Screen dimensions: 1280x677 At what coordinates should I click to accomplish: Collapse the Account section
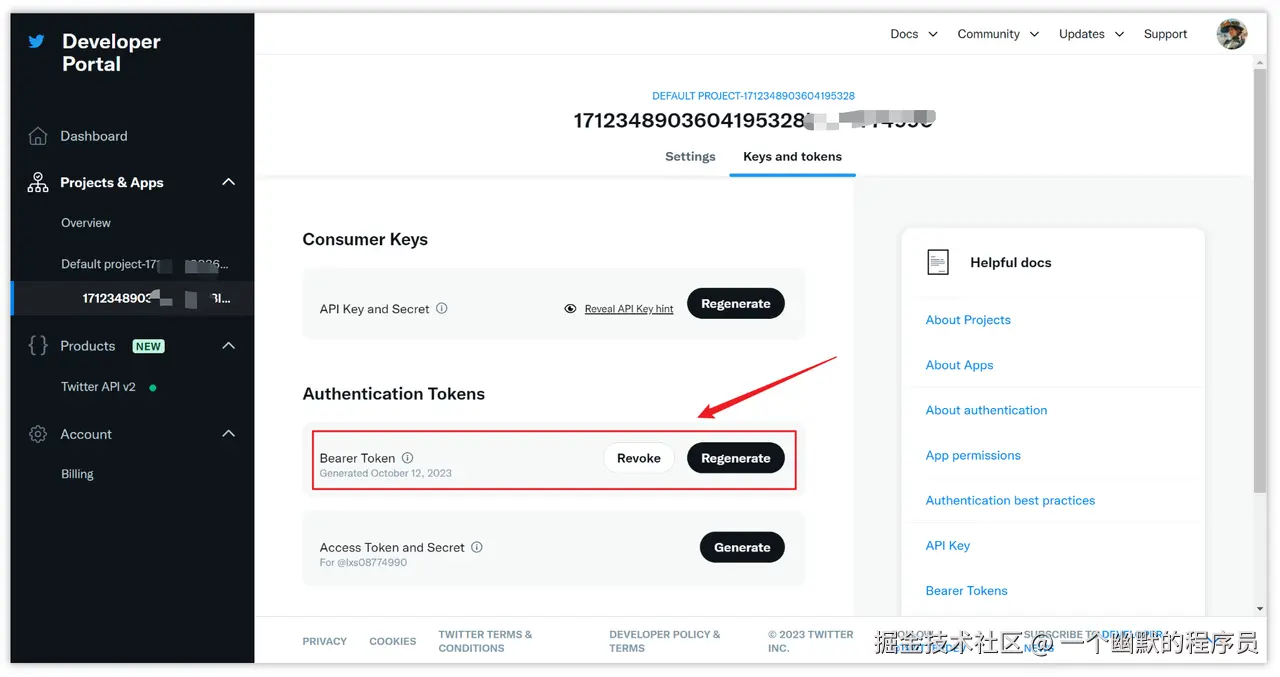[x=228, y=433]
